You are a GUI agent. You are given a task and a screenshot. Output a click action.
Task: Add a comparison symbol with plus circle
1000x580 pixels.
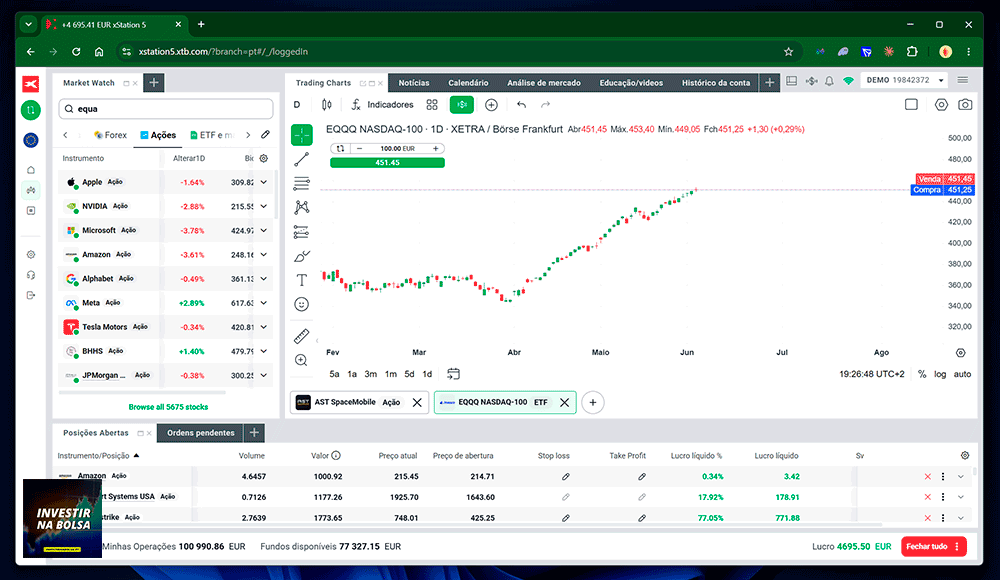[x=491, y=105]
